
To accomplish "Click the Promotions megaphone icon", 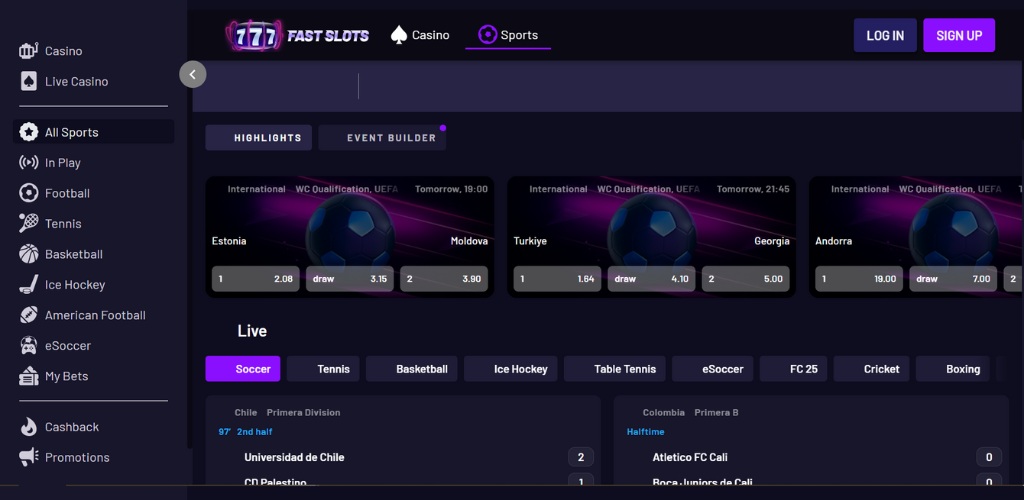I will pos(28,457).
